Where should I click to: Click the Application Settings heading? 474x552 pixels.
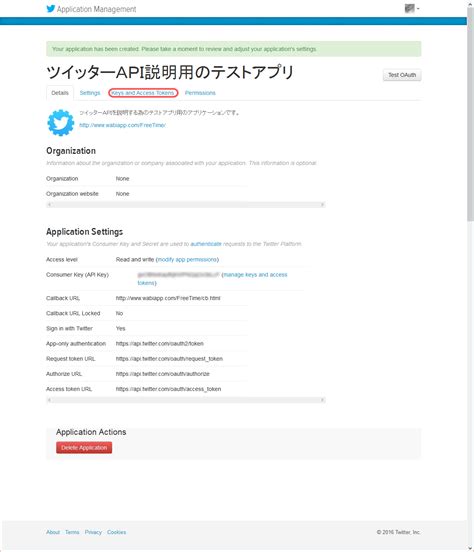[85, 232]
